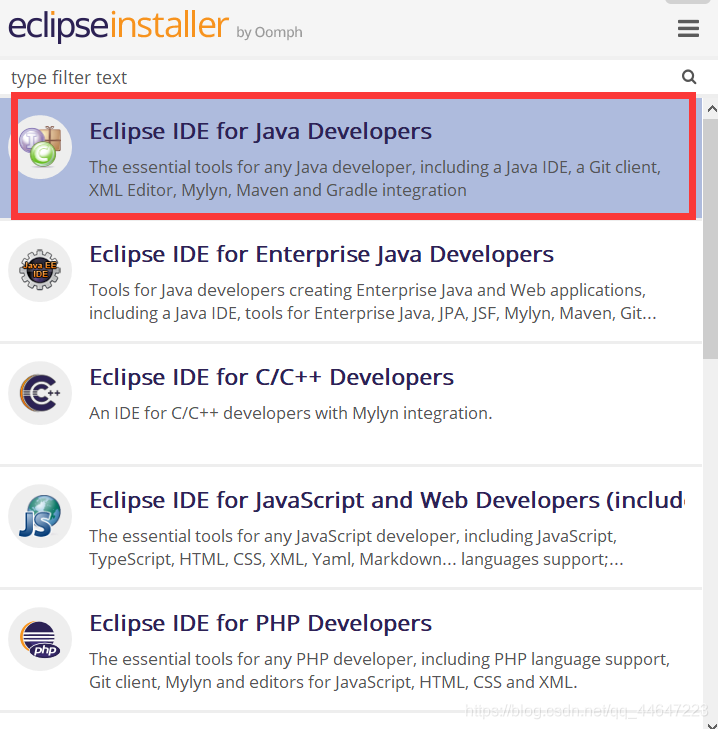Click the Java Developers description text
718x729 pixels.
pos(375,179)
